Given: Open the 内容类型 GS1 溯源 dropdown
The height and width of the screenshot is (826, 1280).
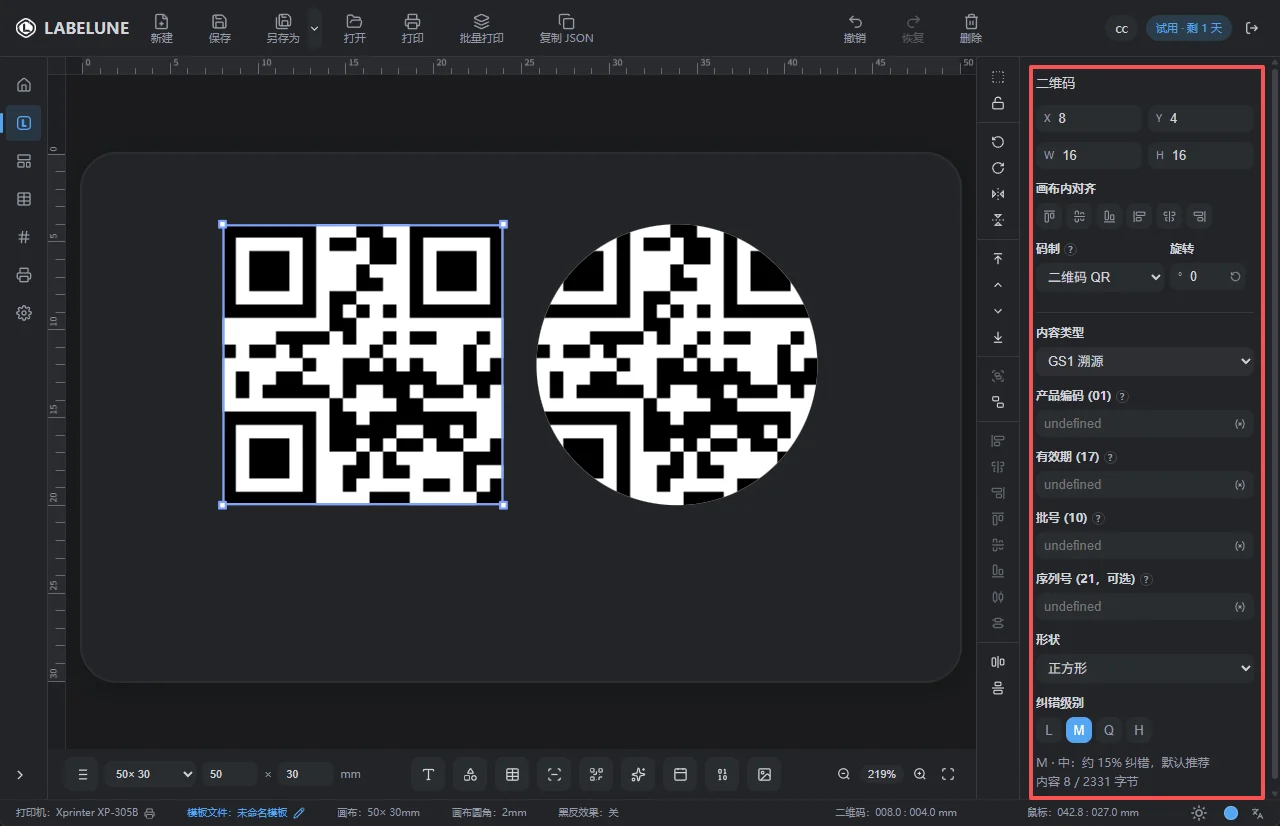Looking at the screenshot, I should (x=1145, y=361).
